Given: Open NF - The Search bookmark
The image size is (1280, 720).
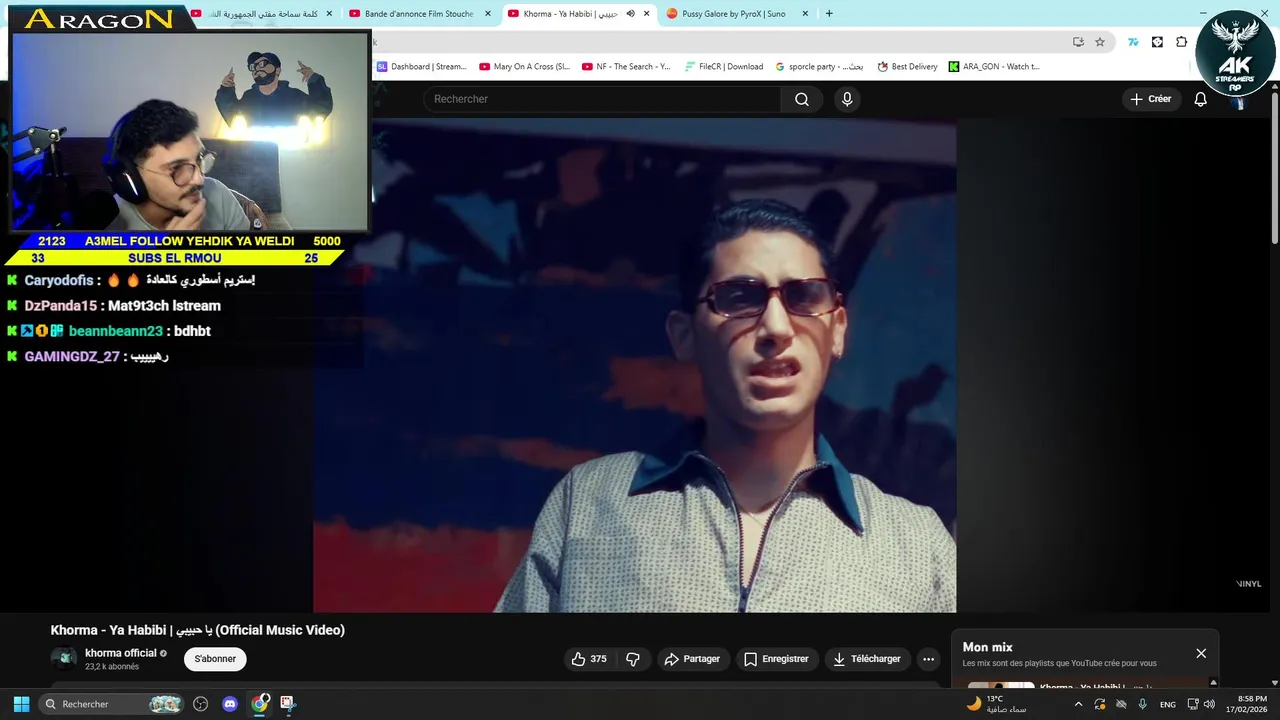Looking at the screenshot, I should pos(625,67).
